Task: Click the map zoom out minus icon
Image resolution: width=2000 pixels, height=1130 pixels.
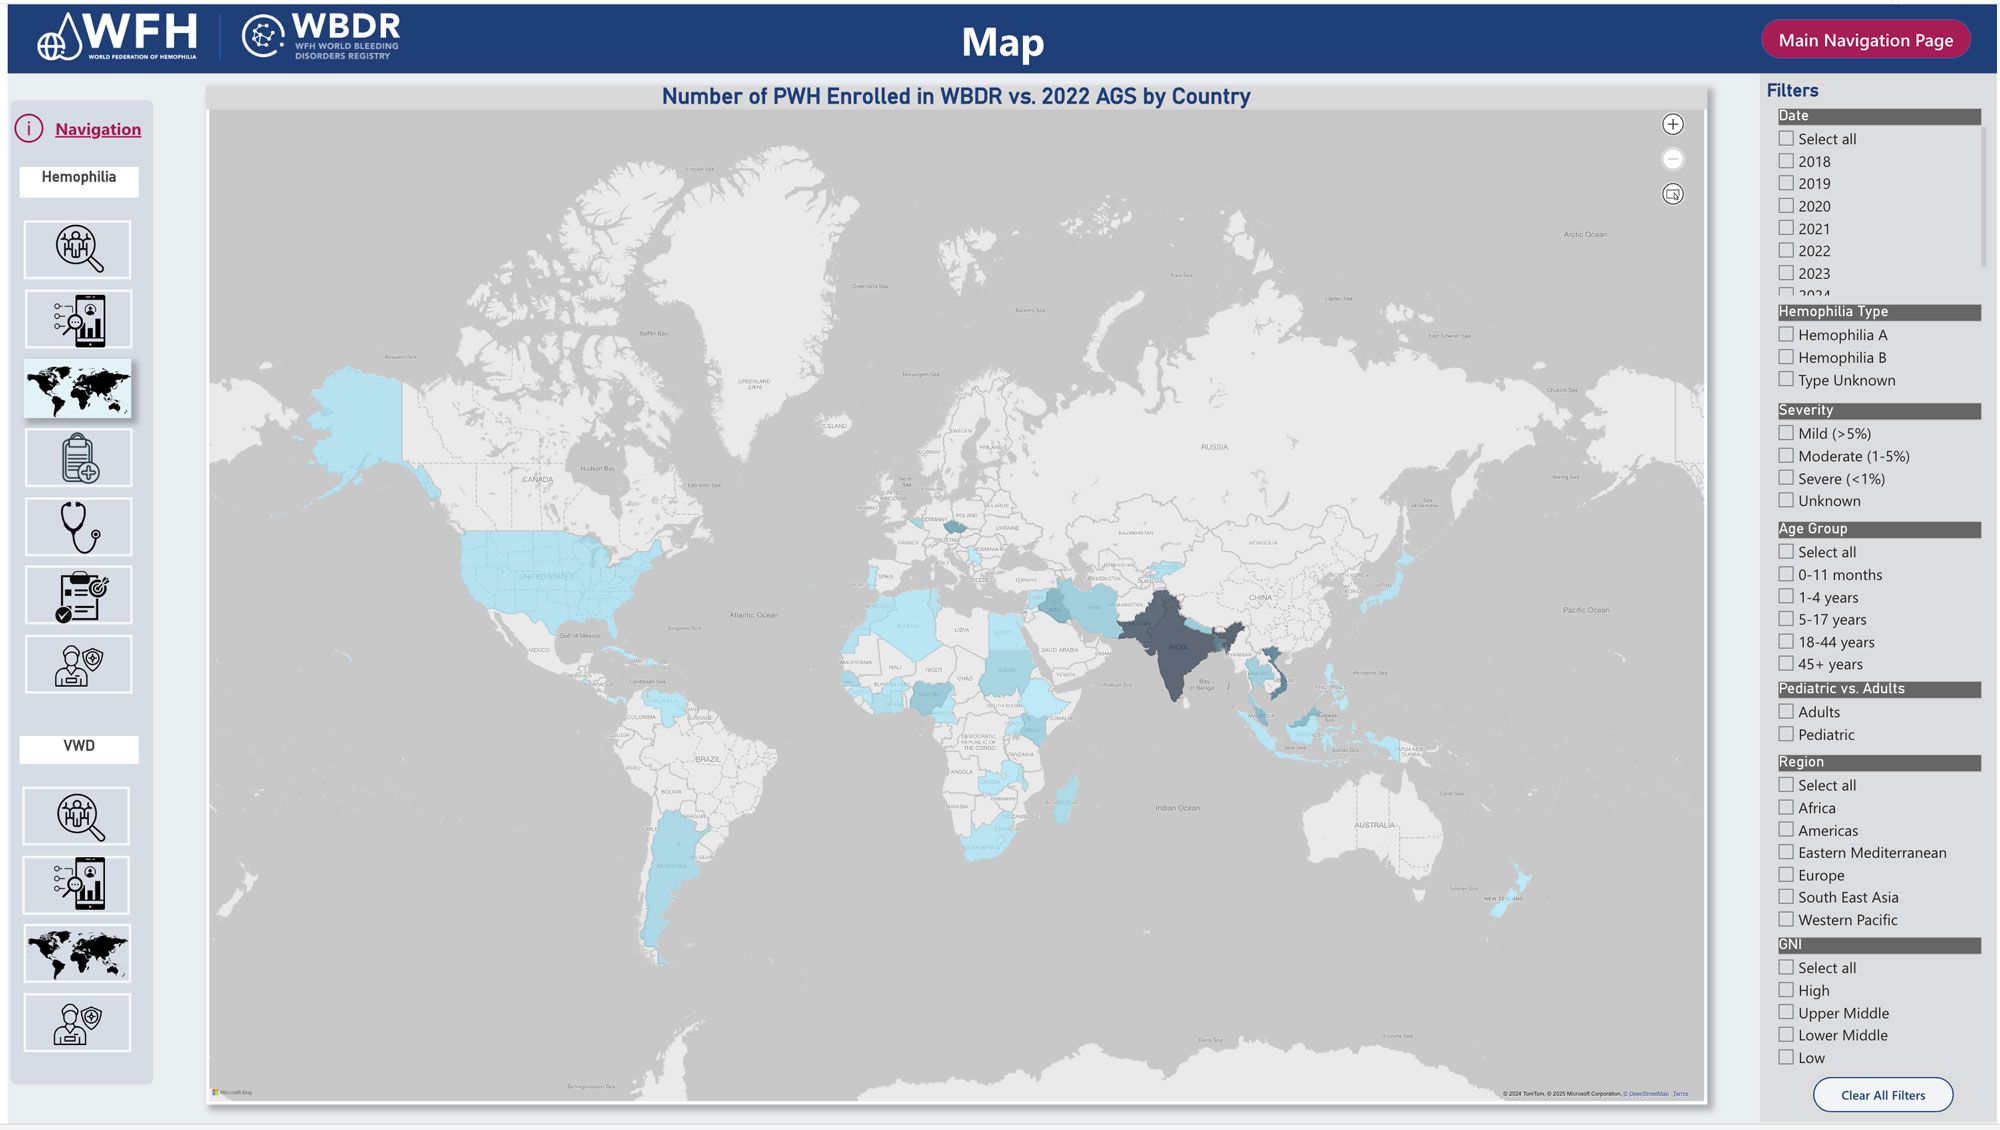Action: (x=1672, y=160)
